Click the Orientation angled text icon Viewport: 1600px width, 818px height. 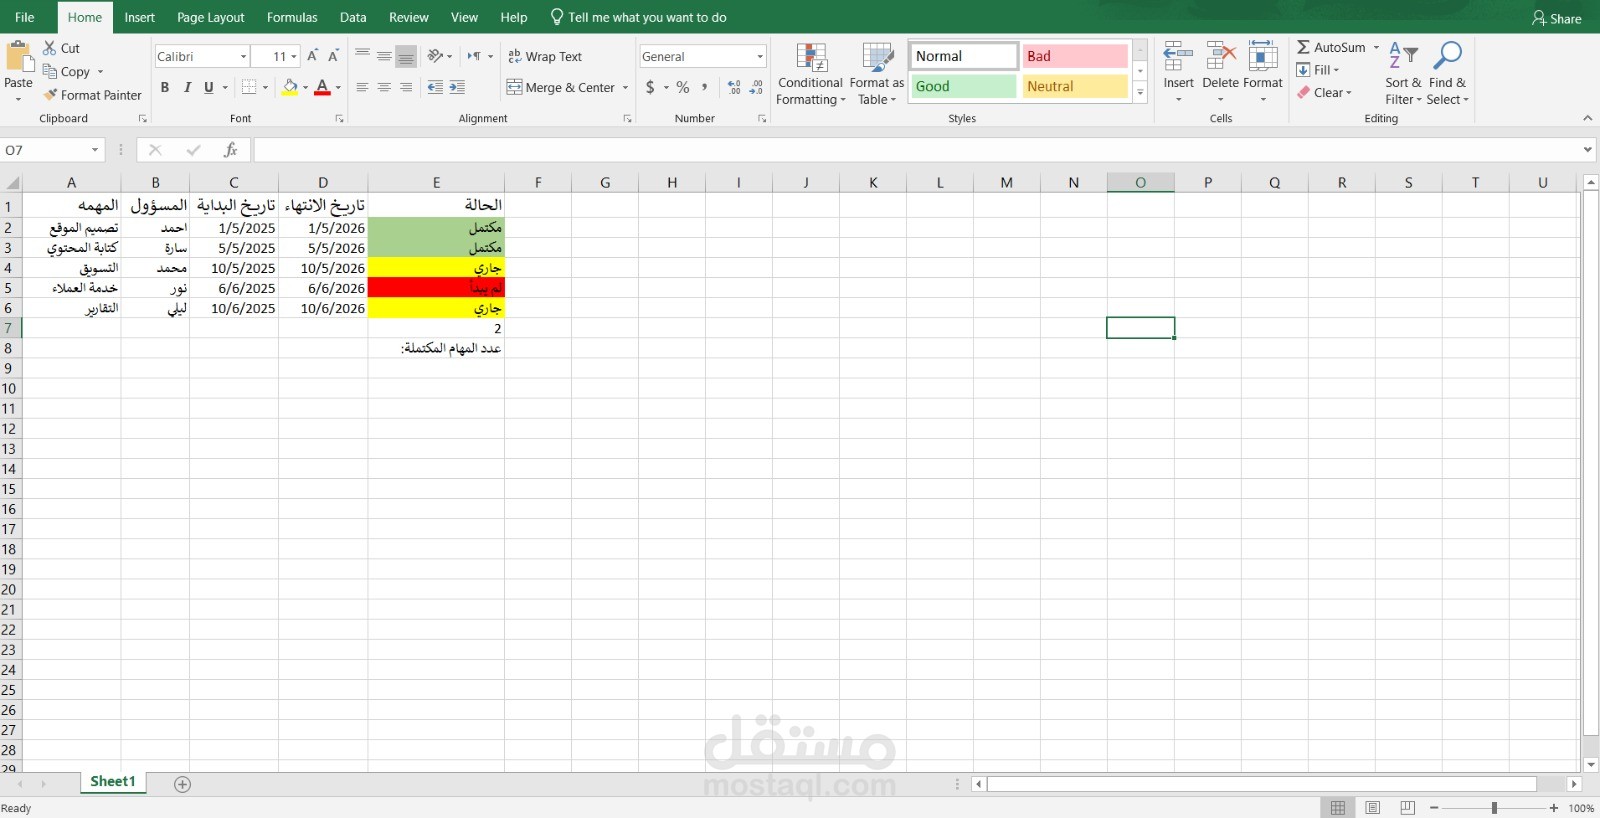pos(435,56)
